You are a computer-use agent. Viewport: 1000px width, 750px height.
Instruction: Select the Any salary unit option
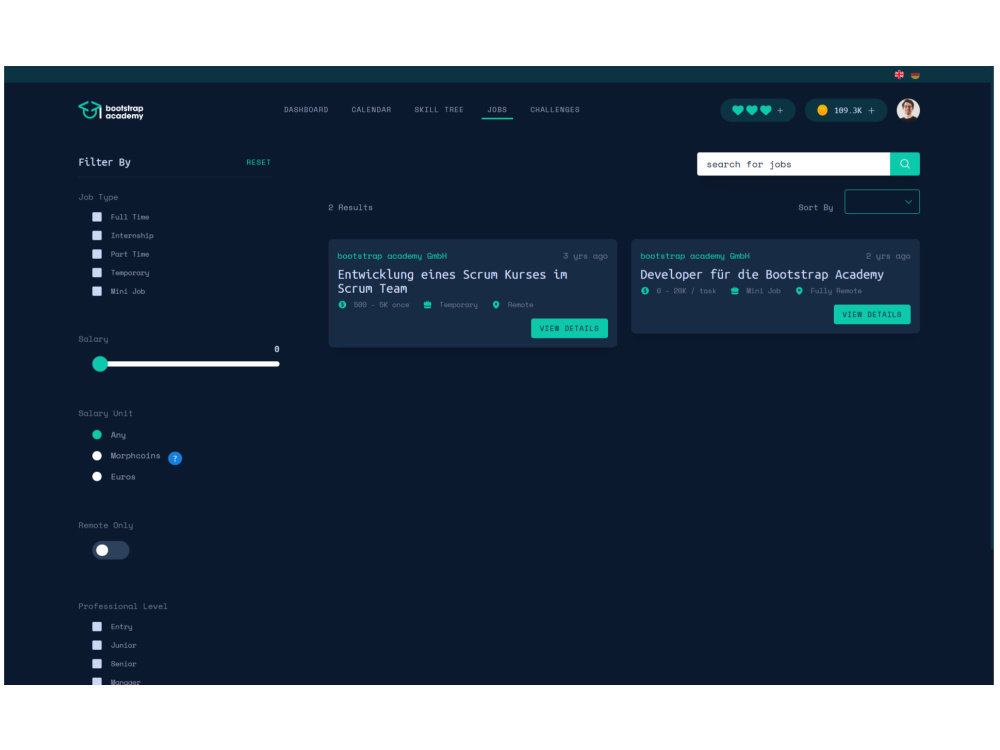point(97,435)
